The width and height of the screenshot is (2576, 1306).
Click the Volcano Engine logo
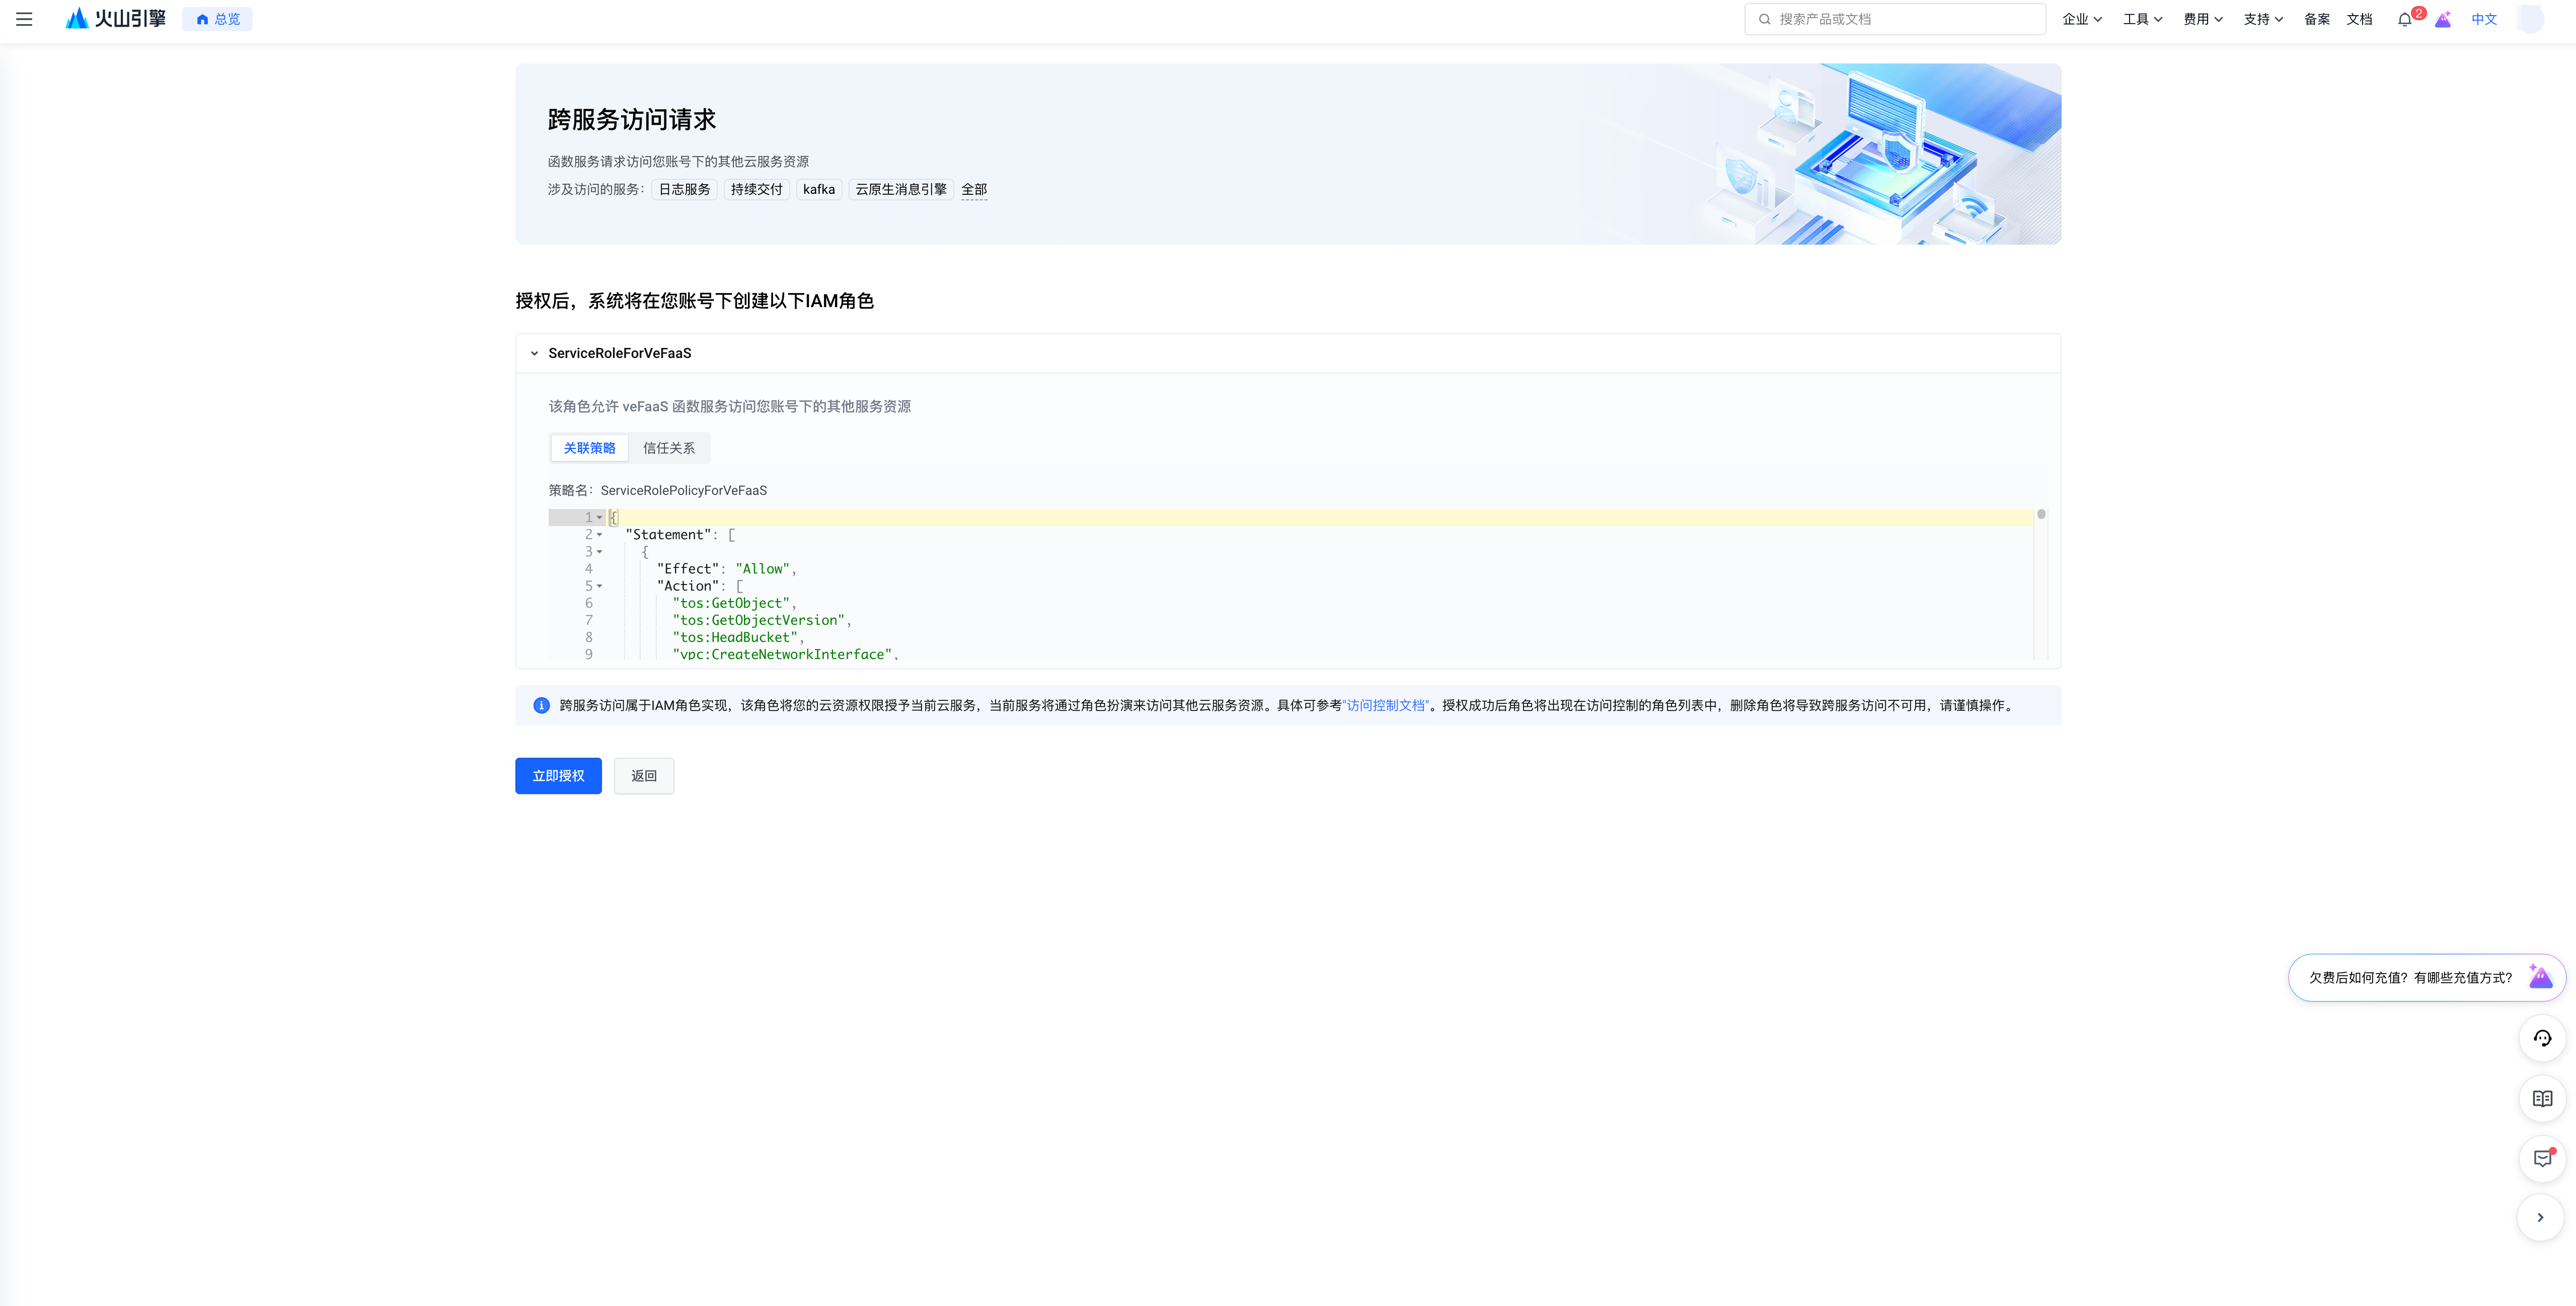(x=116, y=19)
